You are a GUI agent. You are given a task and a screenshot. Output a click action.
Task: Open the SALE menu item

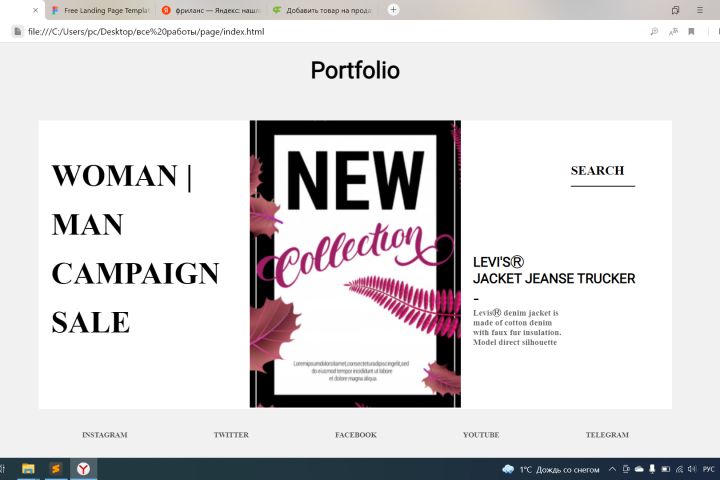91,322
